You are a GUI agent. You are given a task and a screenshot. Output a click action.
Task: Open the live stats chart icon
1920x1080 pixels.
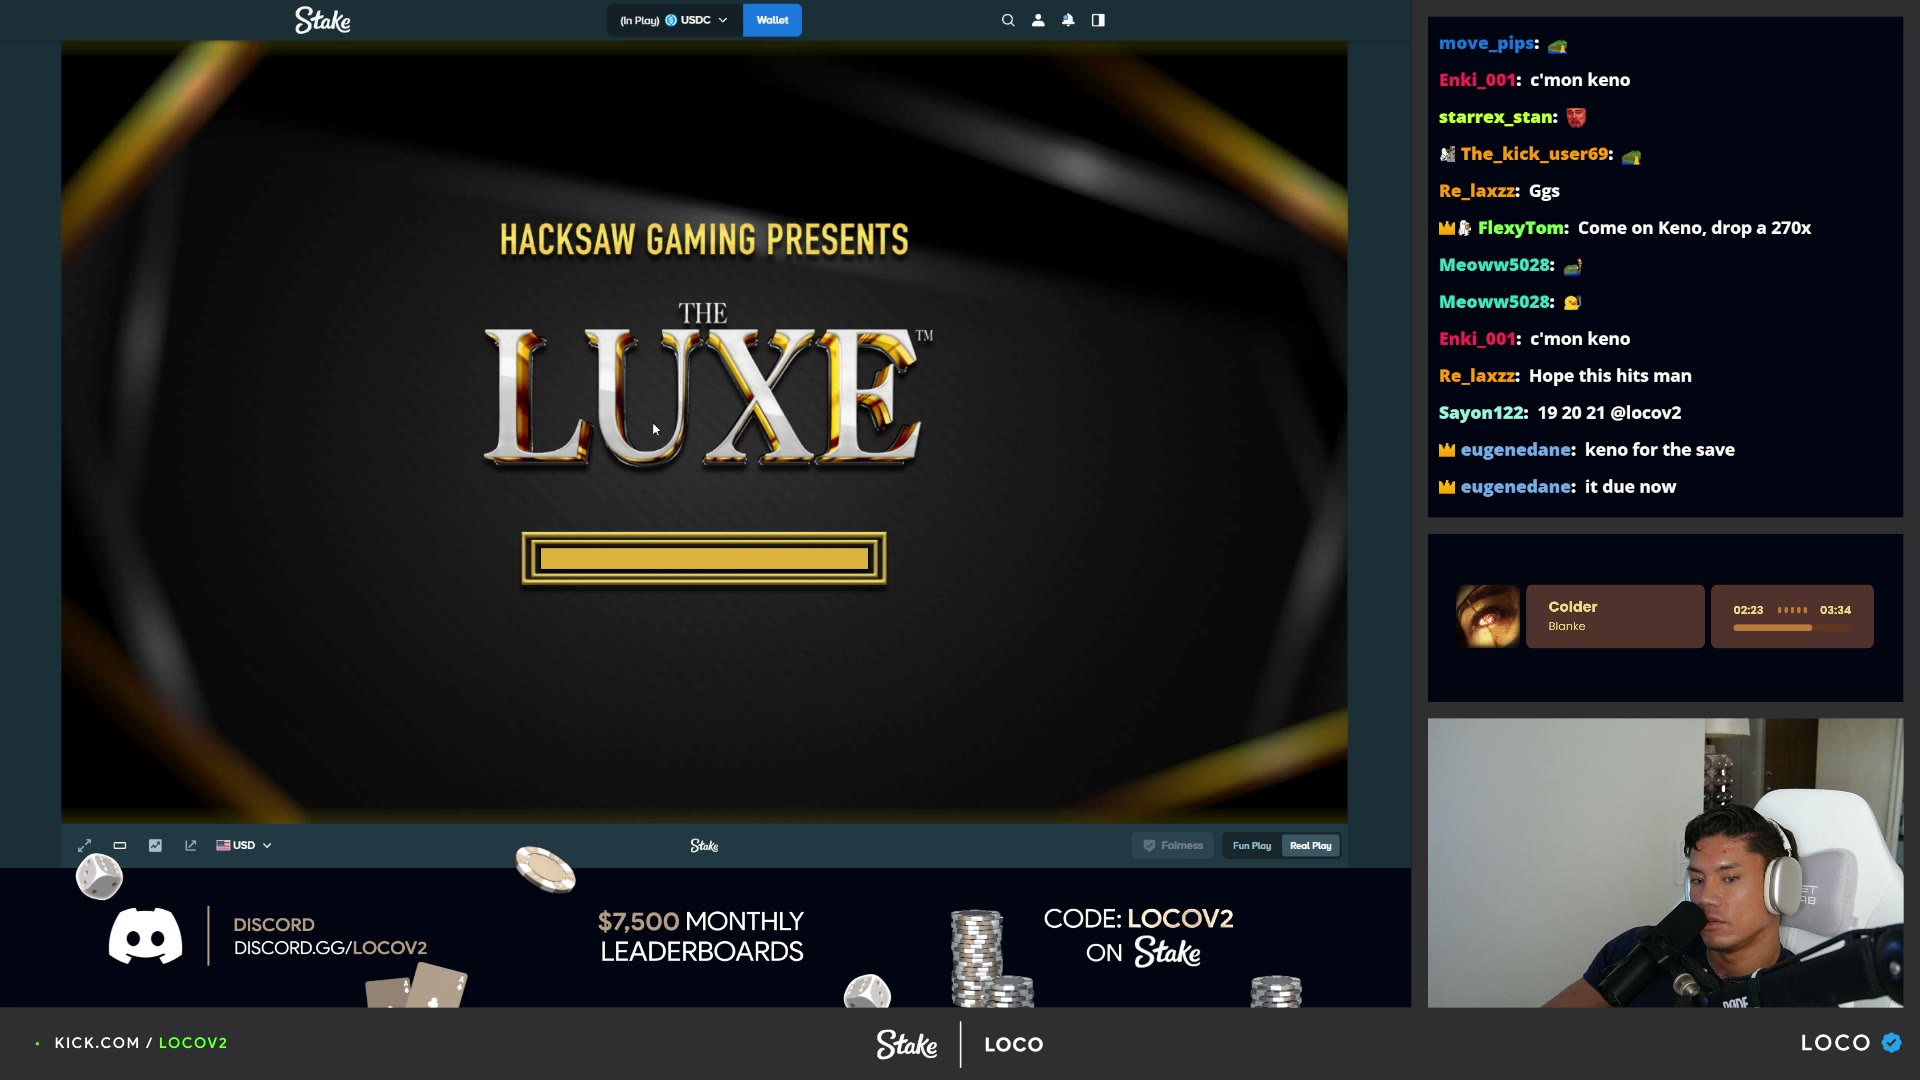(155, 845)
